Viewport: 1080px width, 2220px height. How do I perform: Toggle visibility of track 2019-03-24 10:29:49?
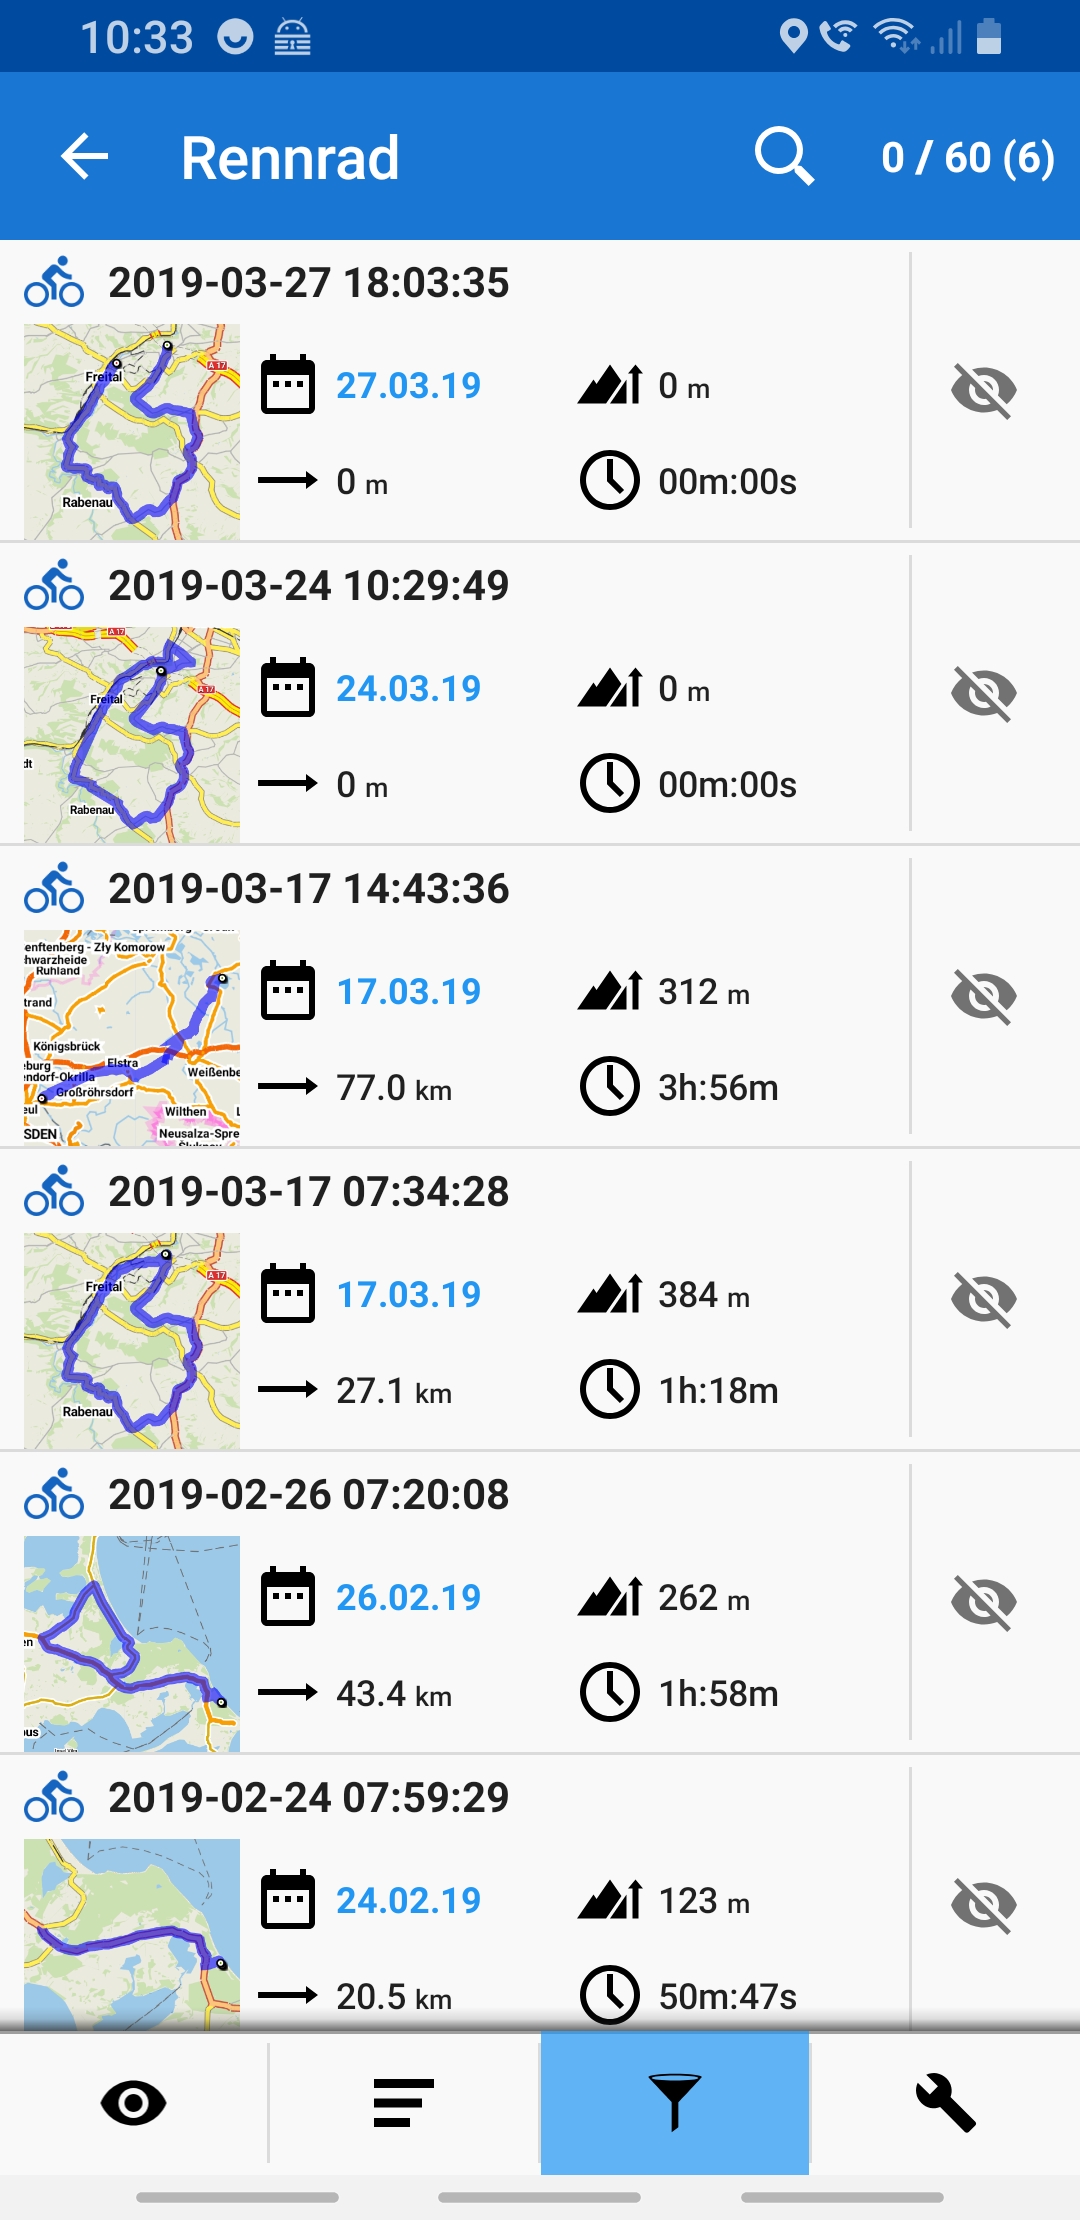click(984, 693)
